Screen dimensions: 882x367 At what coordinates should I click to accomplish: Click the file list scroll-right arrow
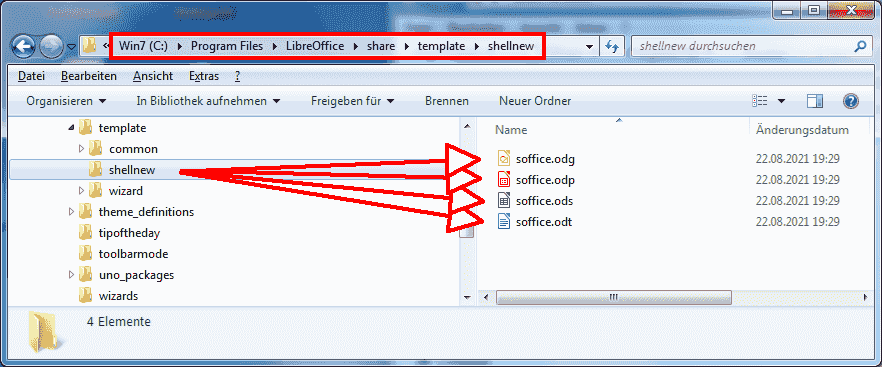866,297
